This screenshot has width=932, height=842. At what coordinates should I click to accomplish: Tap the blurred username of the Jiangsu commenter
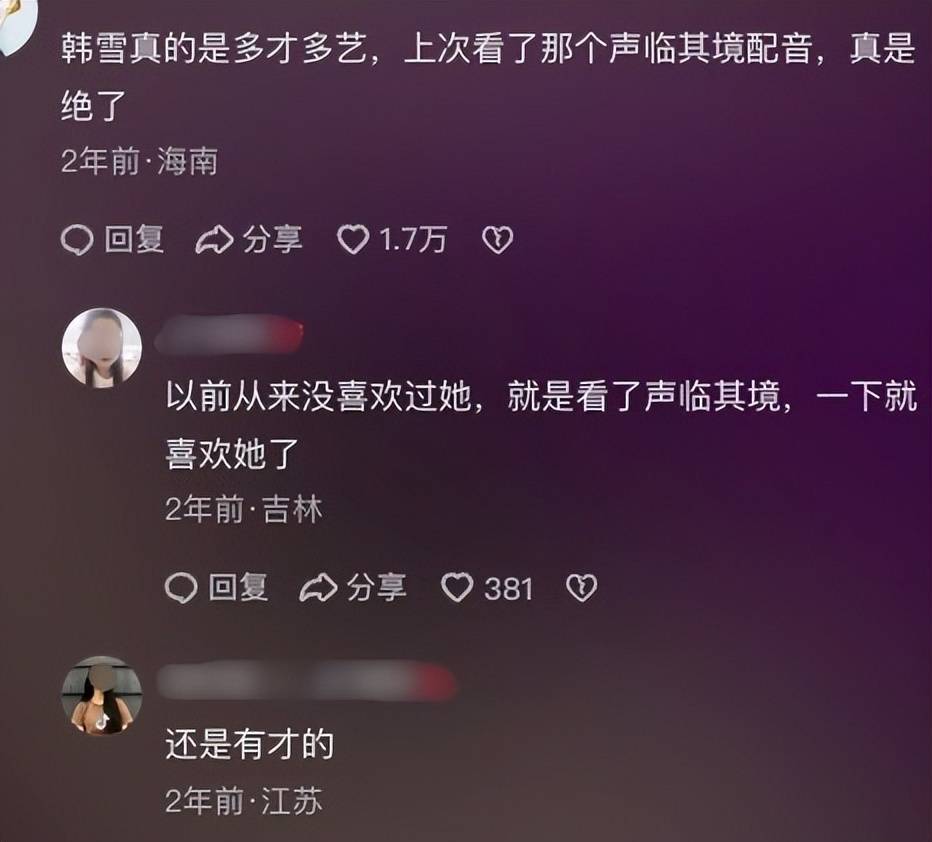pyautogui.click(x=307, y=682)
